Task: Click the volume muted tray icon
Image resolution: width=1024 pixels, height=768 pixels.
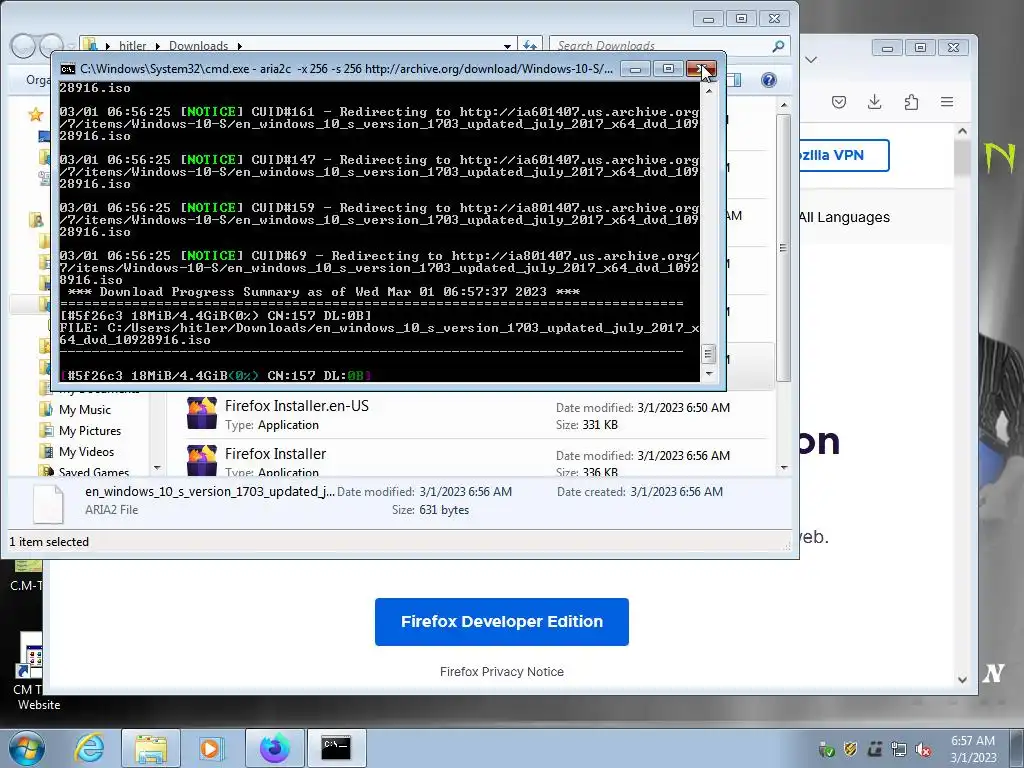Action: click(x=923, y=749)
